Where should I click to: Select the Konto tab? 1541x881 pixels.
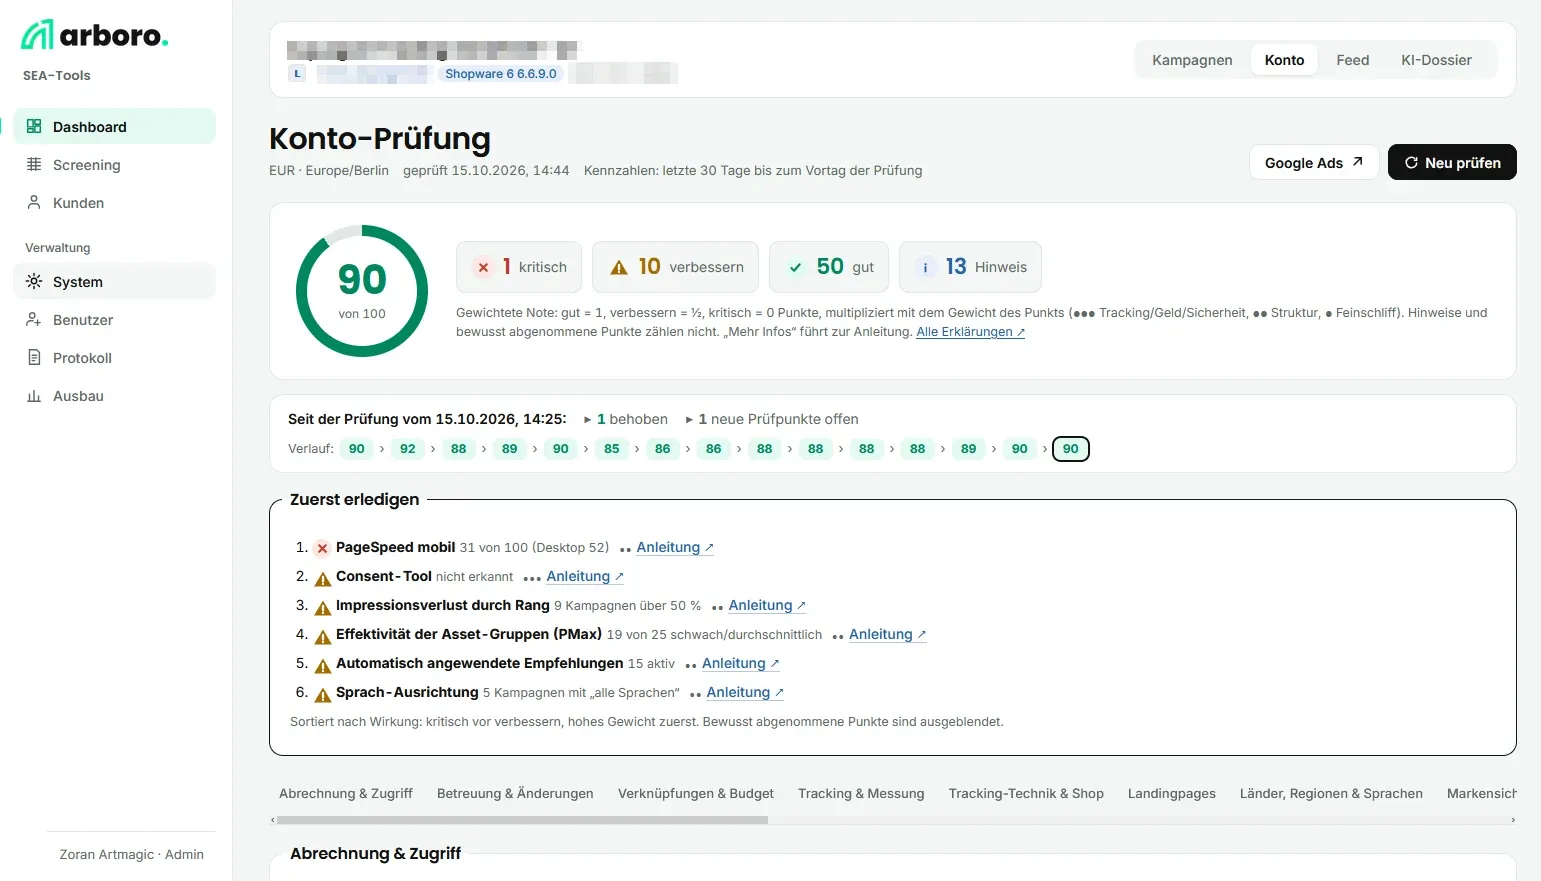1284,60
